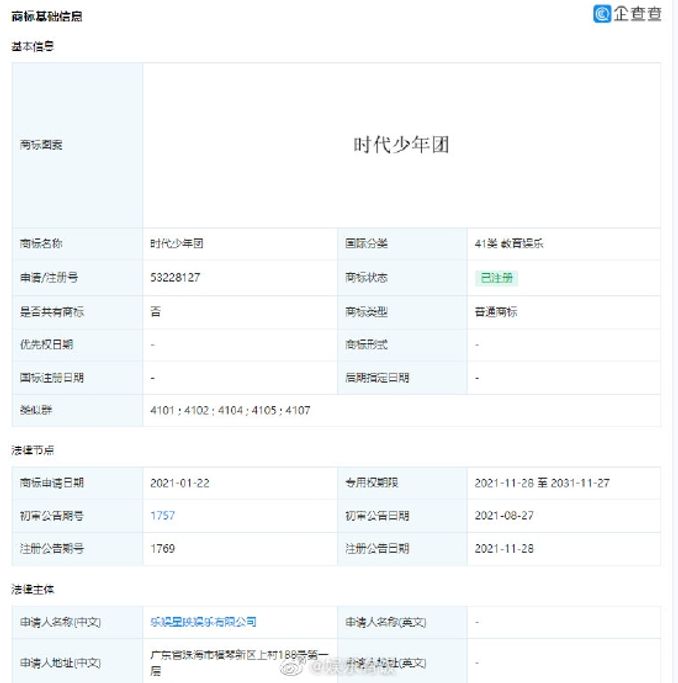Image resolution: width=678 pixels, height=683 pixels.
Task: Click registration number 53228127
Action: pos(175,278)
